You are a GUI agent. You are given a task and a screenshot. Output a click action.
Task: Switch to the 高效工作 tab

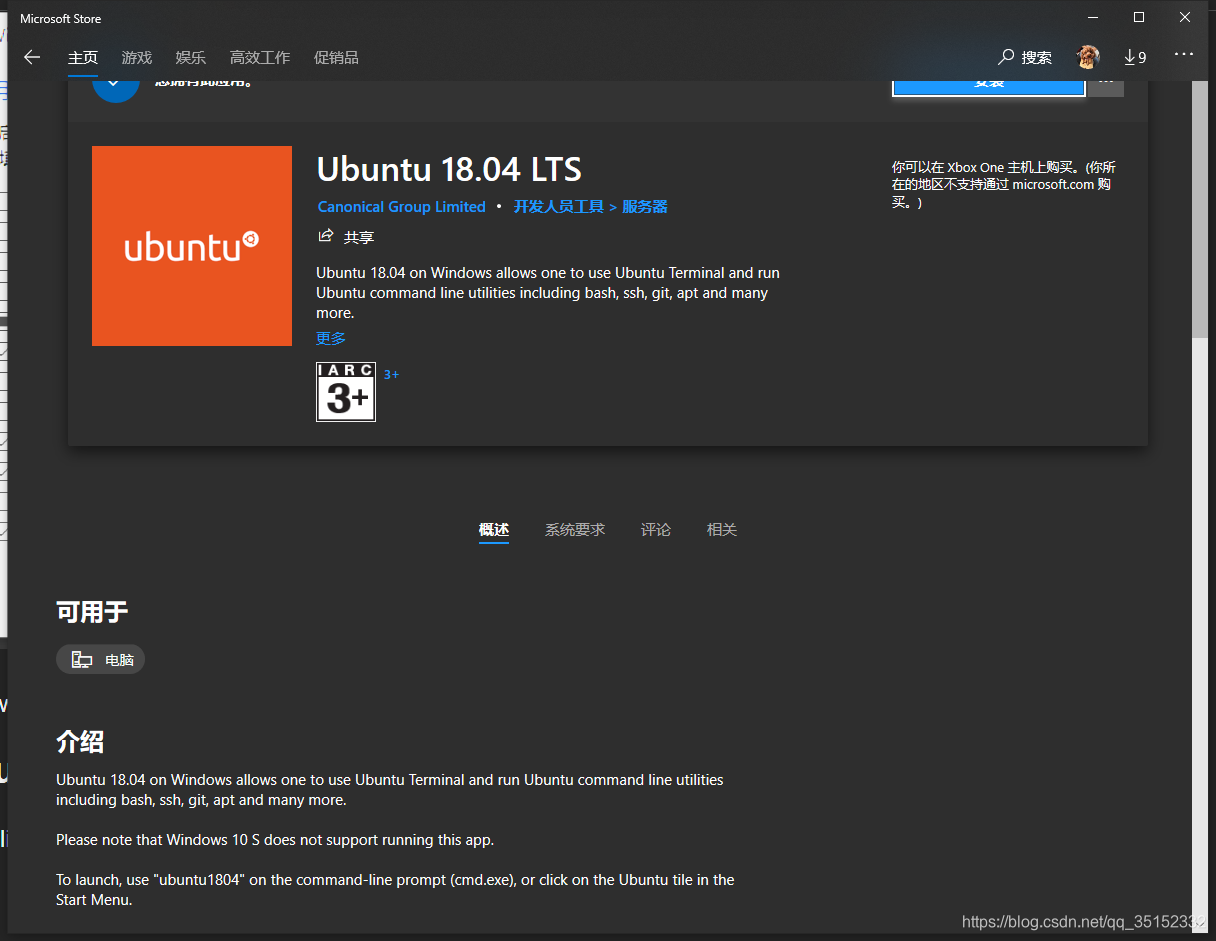coord(260,57)
